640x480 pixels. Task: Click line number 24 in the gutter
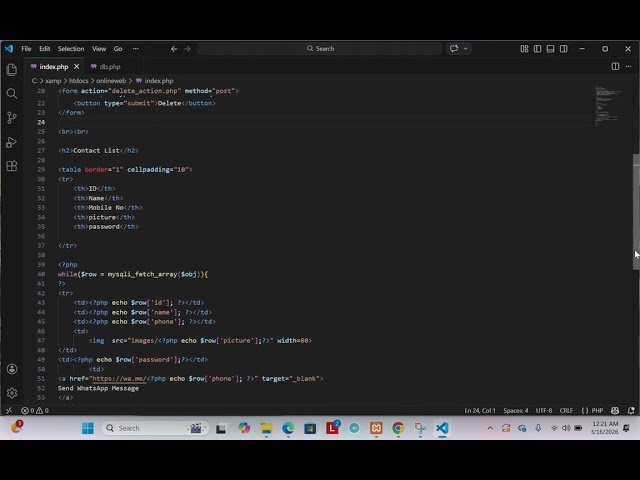tap(41, 122)
